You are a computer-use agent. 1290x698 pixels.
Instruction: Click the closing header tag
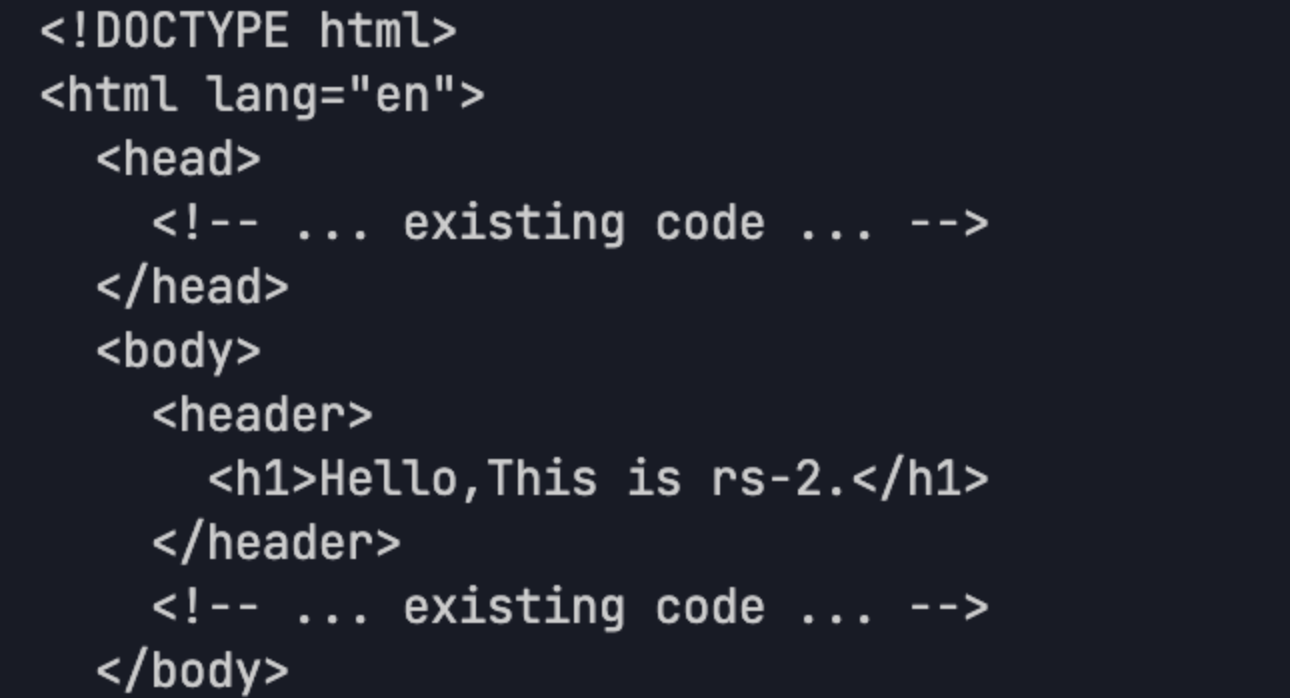(276, 544)
